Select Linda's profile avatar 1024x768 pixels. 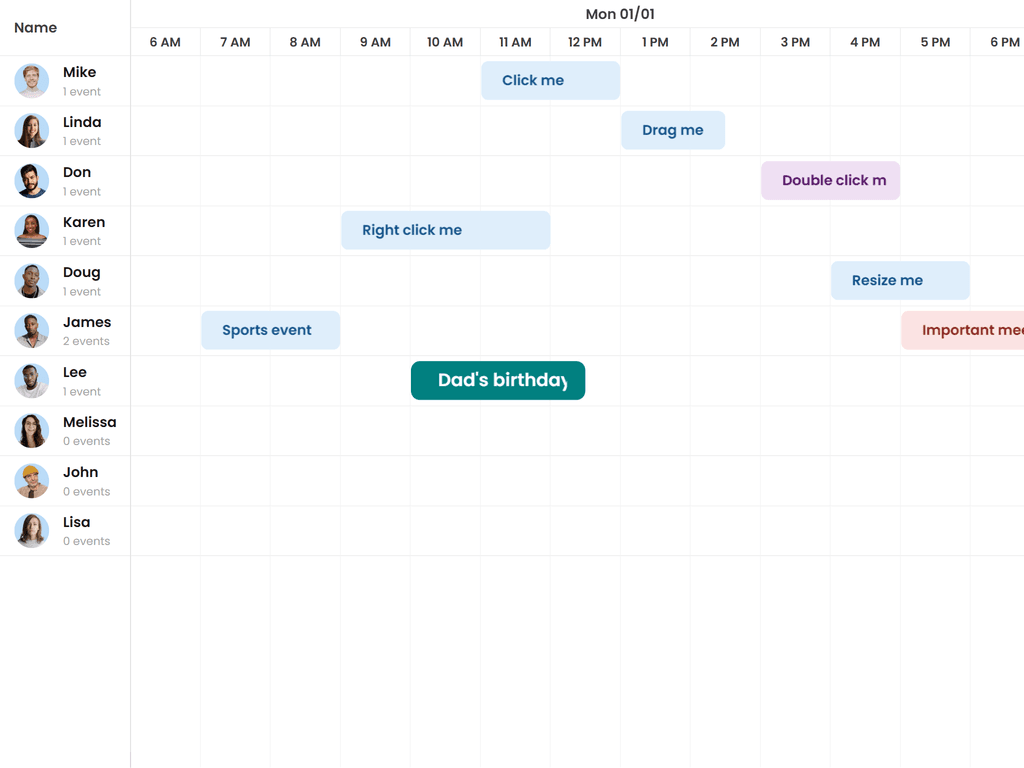click(x=32, y=131)
